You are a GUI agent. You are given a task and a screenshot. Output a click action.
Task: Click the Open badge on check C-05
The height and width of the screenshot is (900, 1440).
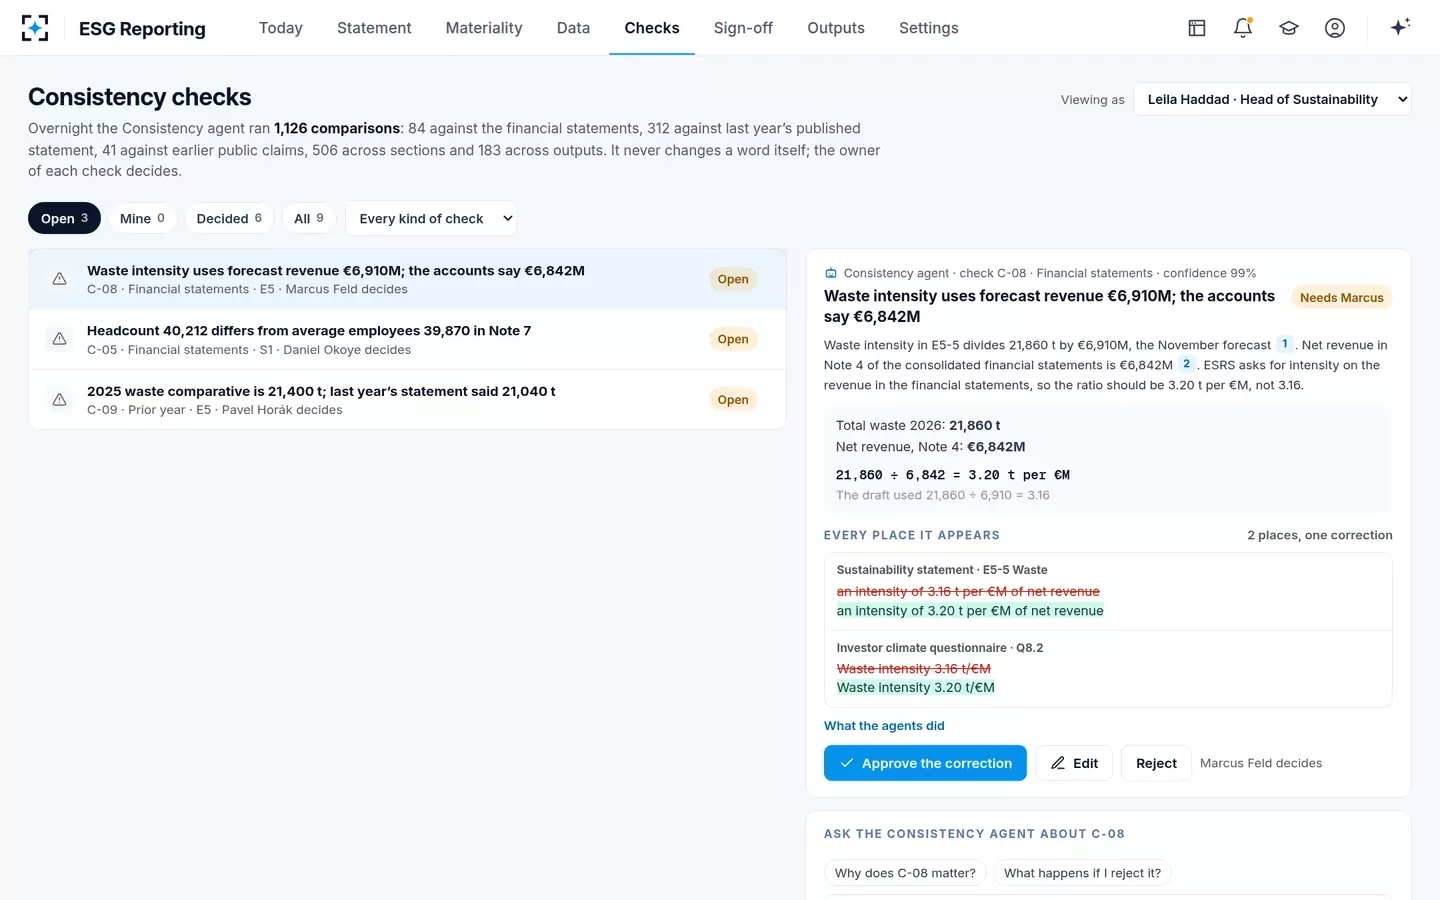click(733, 339)
